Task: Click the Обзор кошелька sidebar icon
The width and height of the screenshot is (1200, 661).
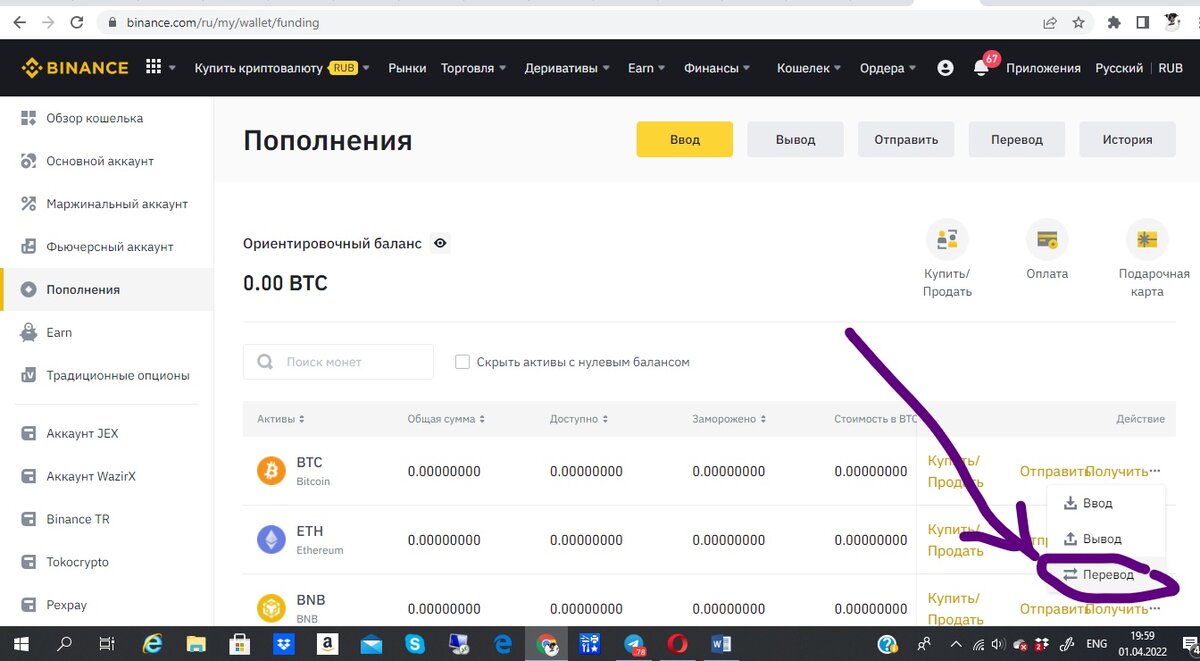Action: [28, 118]
